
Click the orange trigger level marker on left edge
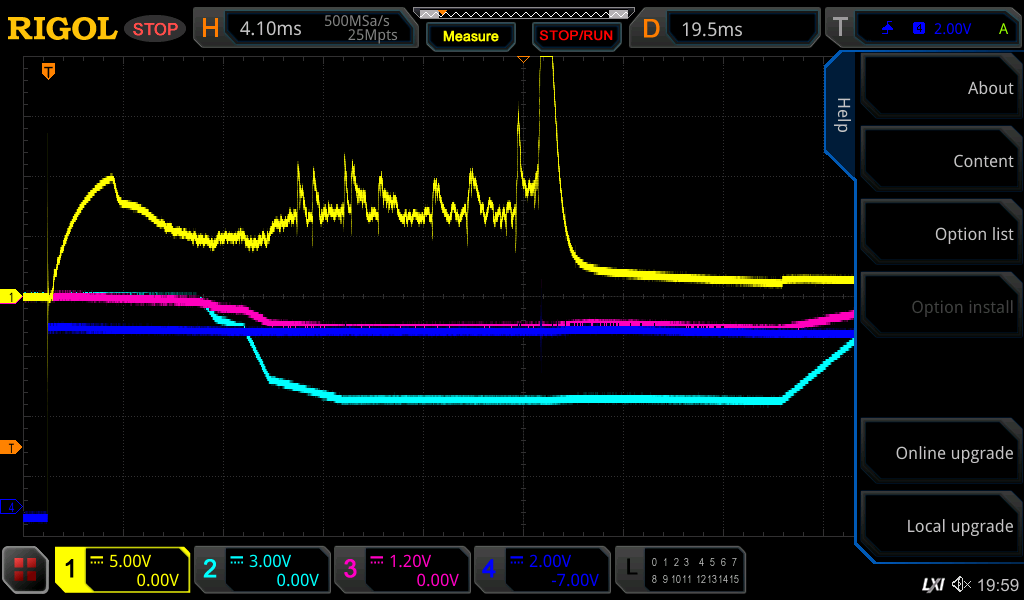[13, 447]
